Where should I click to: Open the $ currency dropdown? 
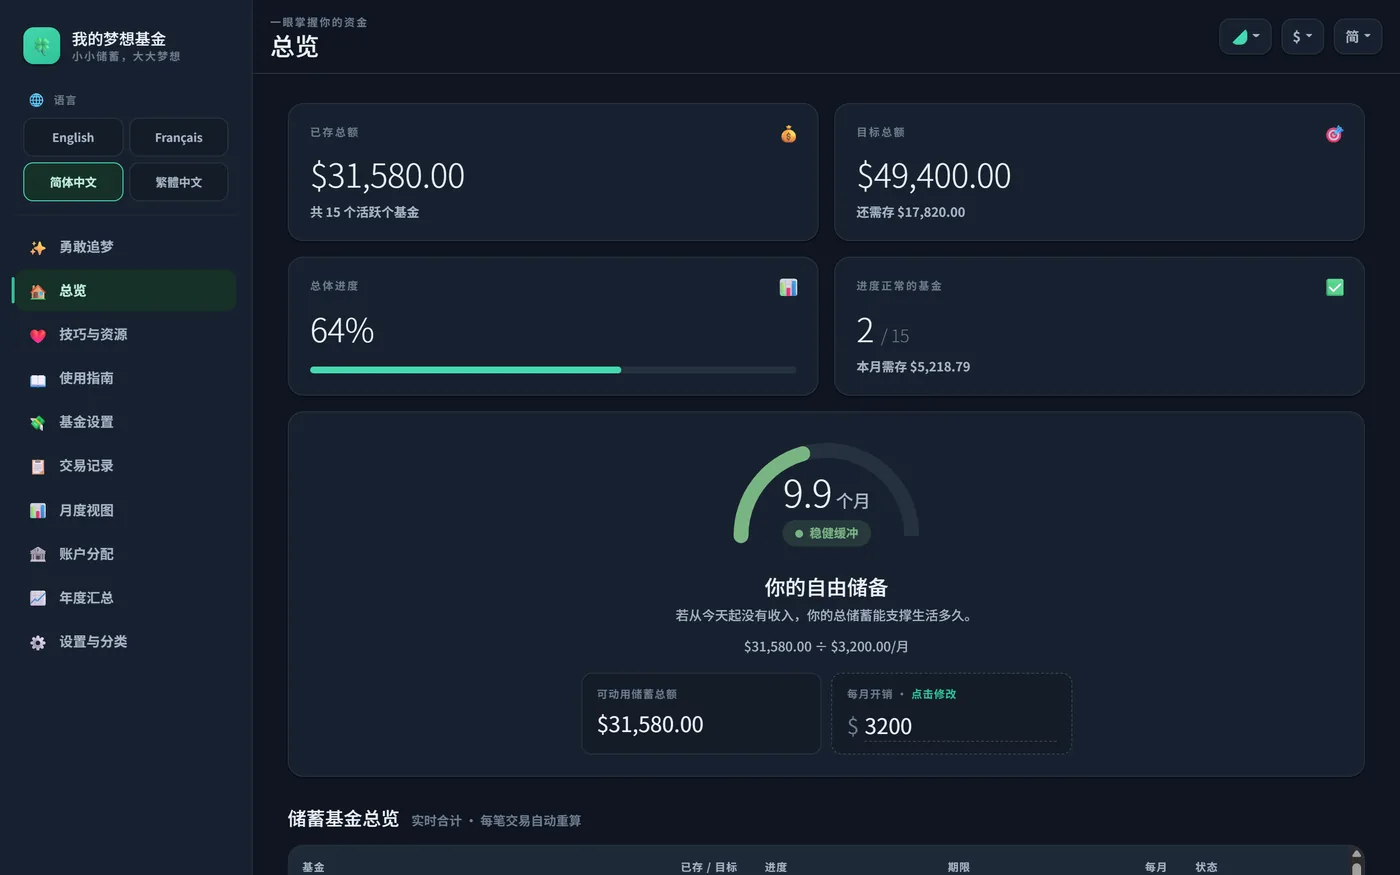tap(1302, 37)
